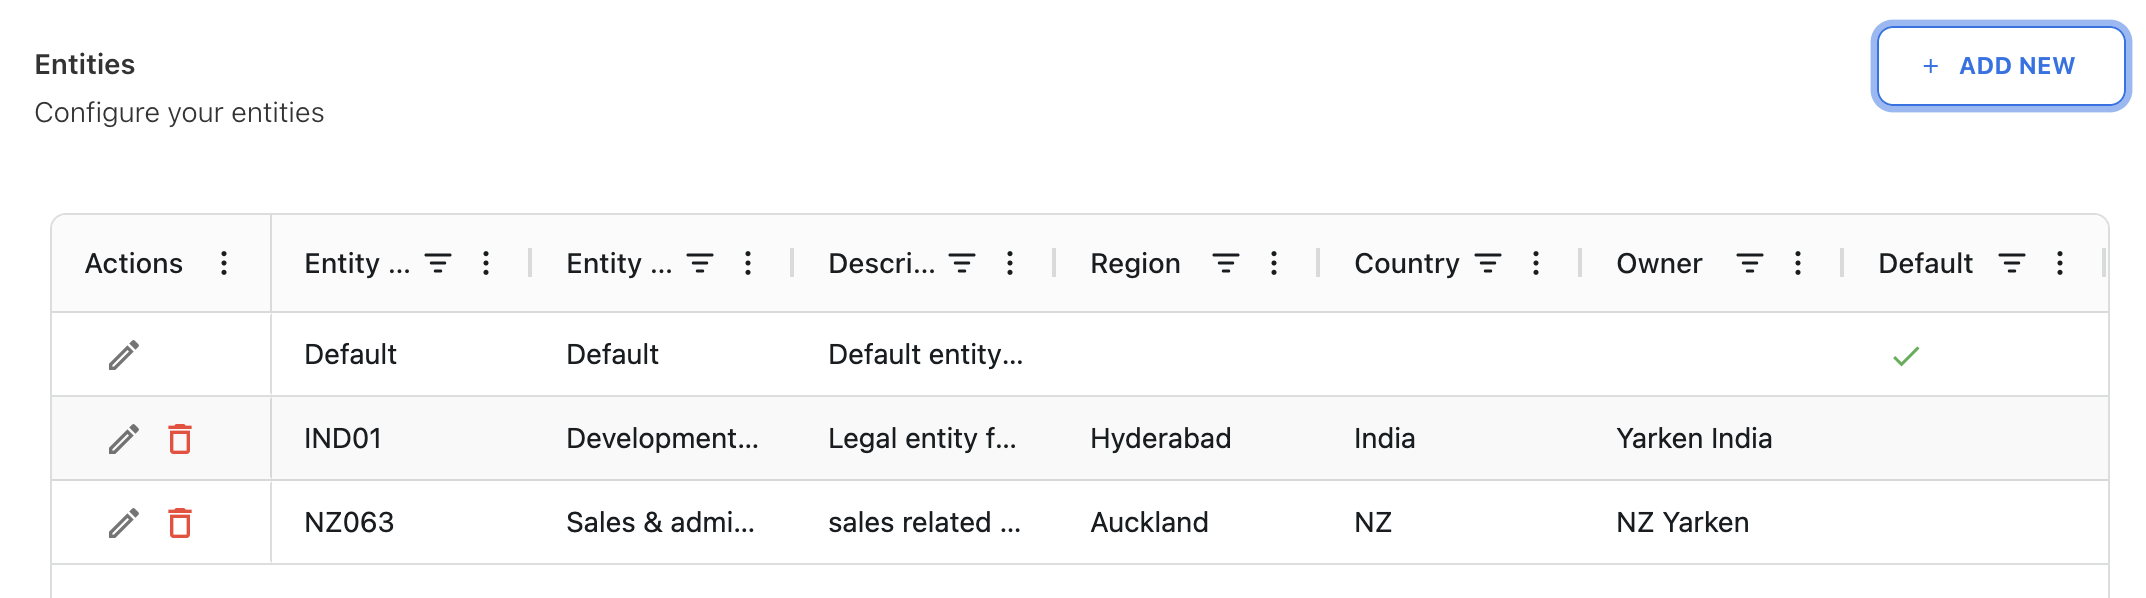
Task: Select the NZ Yarken owner cell
Action: [x=1682, y=523]
